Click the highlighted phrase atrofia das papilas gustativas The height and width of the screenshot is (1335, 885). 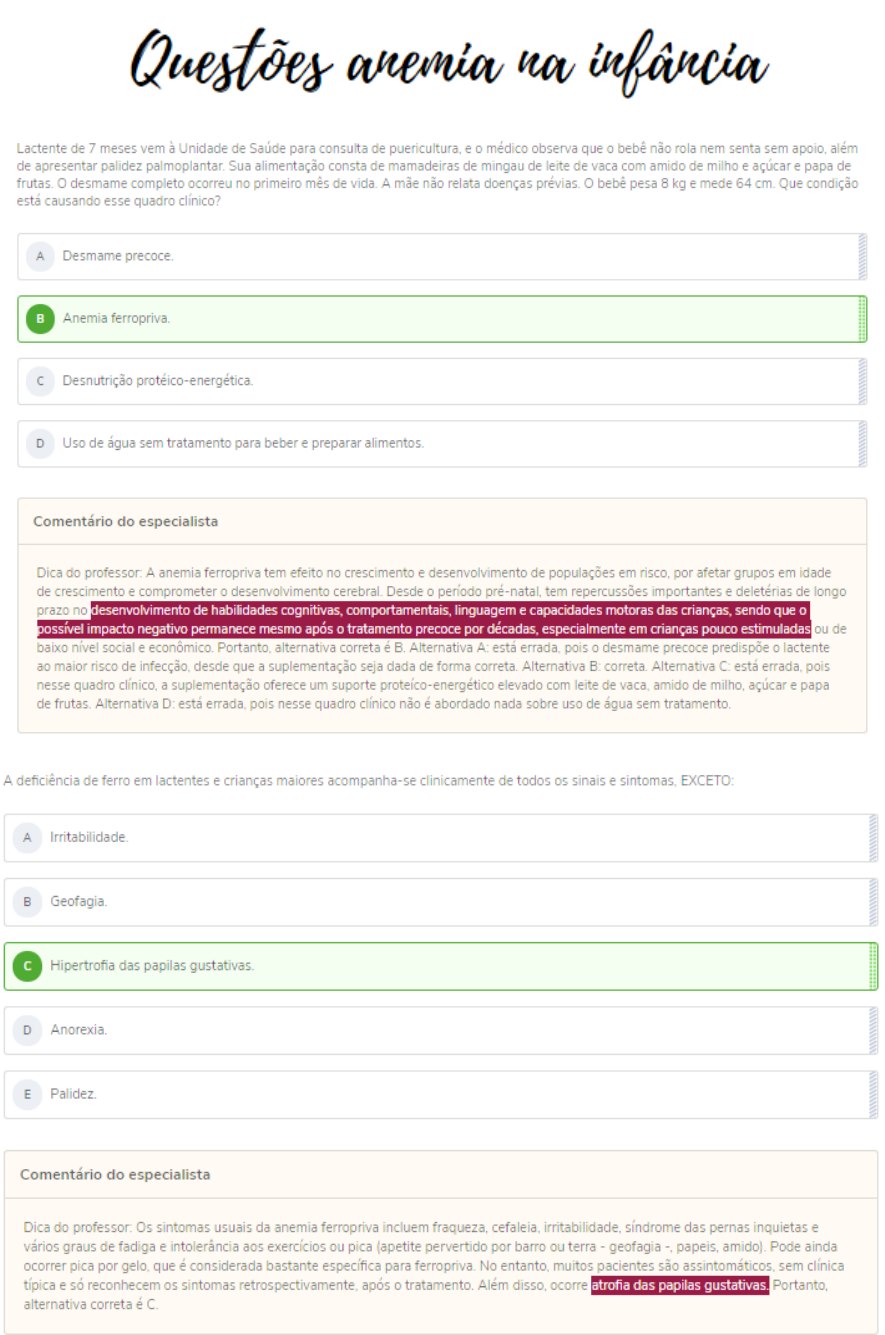click(x=680, y=1285)
